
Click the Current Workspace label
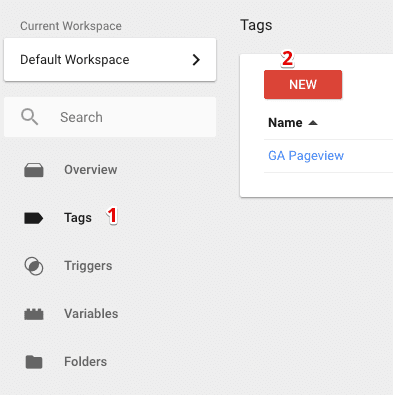point(71,26)
